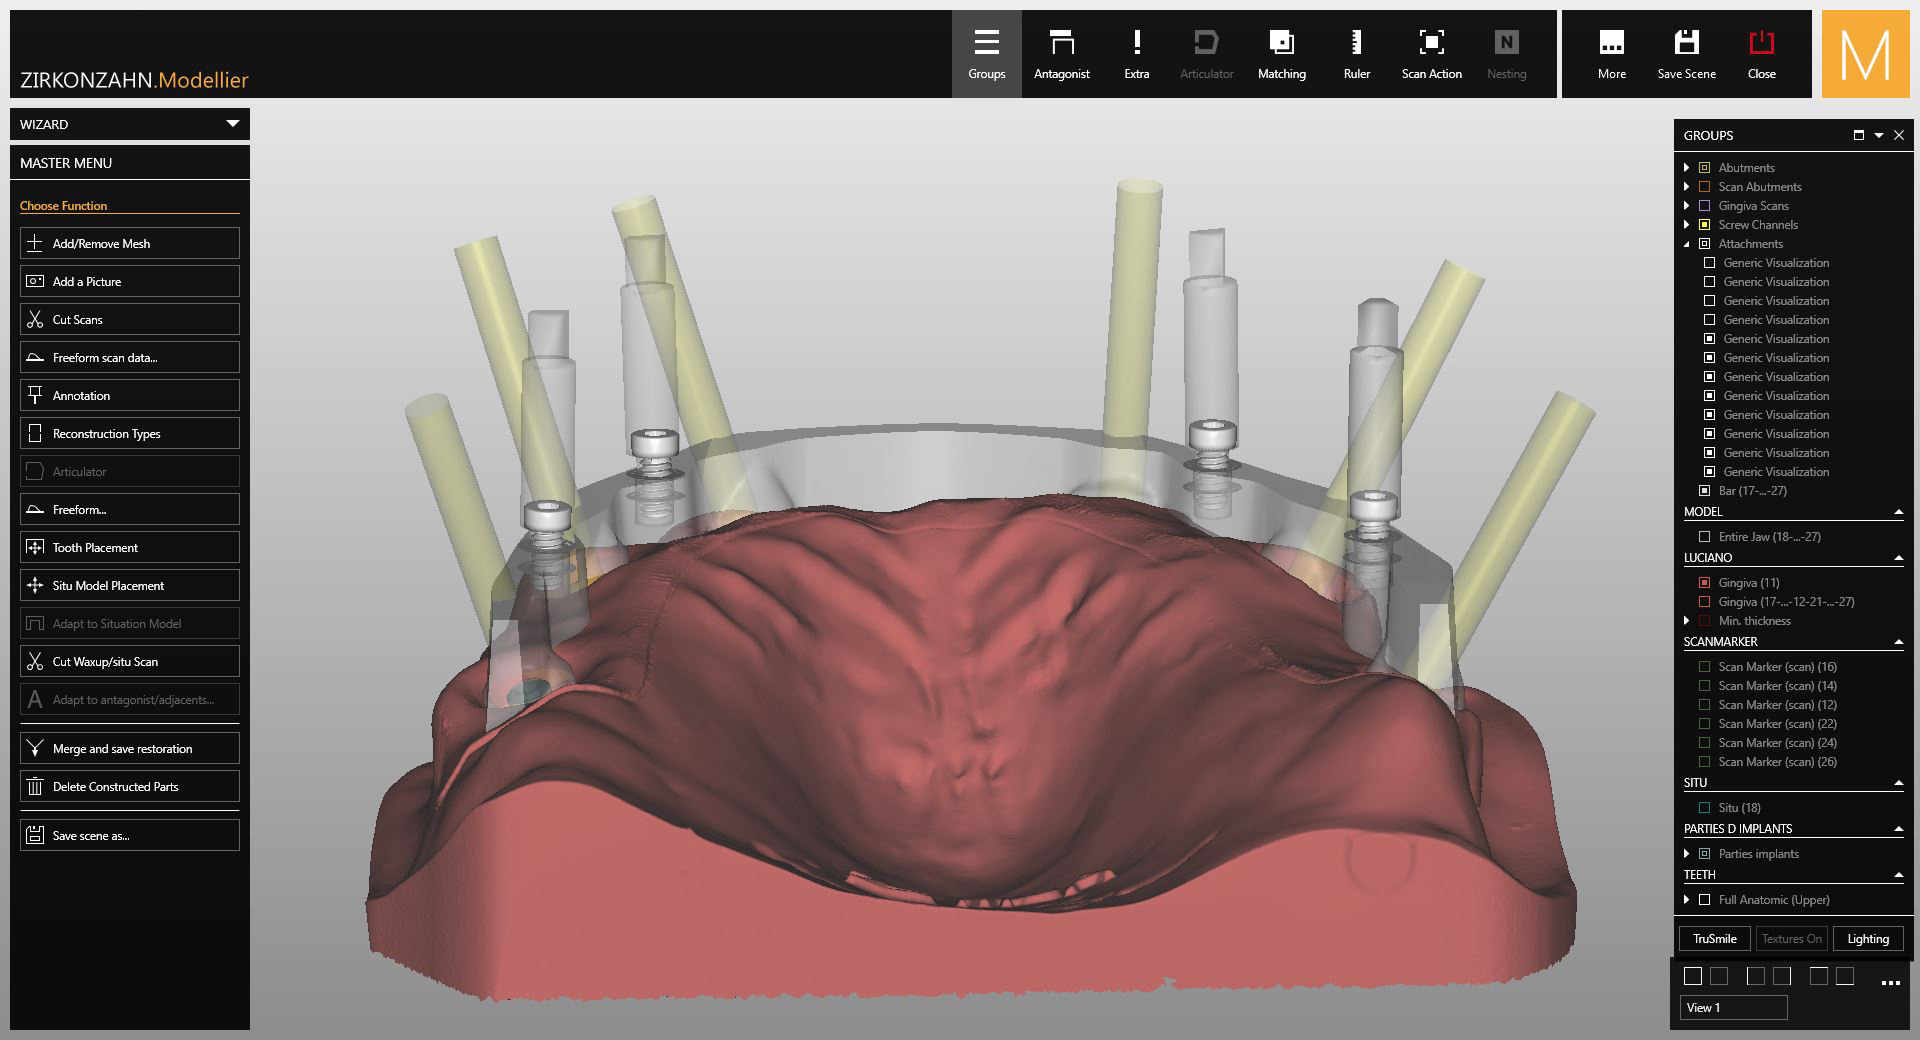Viewport: 1920px width, 1040px height.
Task: Toggle visibility of Bar (17-...-27)
Action: pyautogui.click(x=1705, y=491)
